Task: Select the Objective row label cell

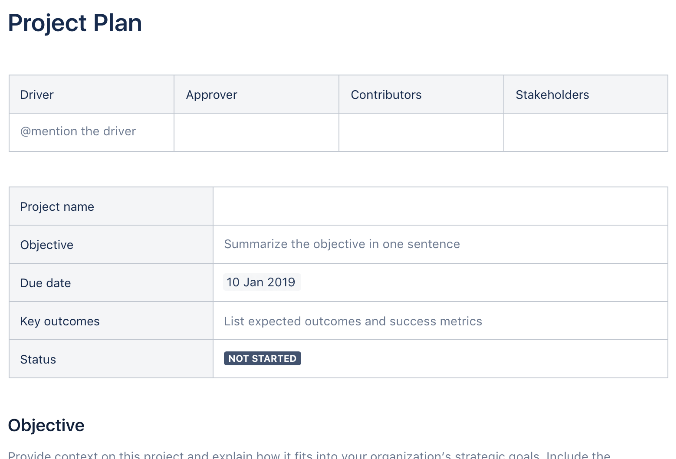Action: (111, 245)
